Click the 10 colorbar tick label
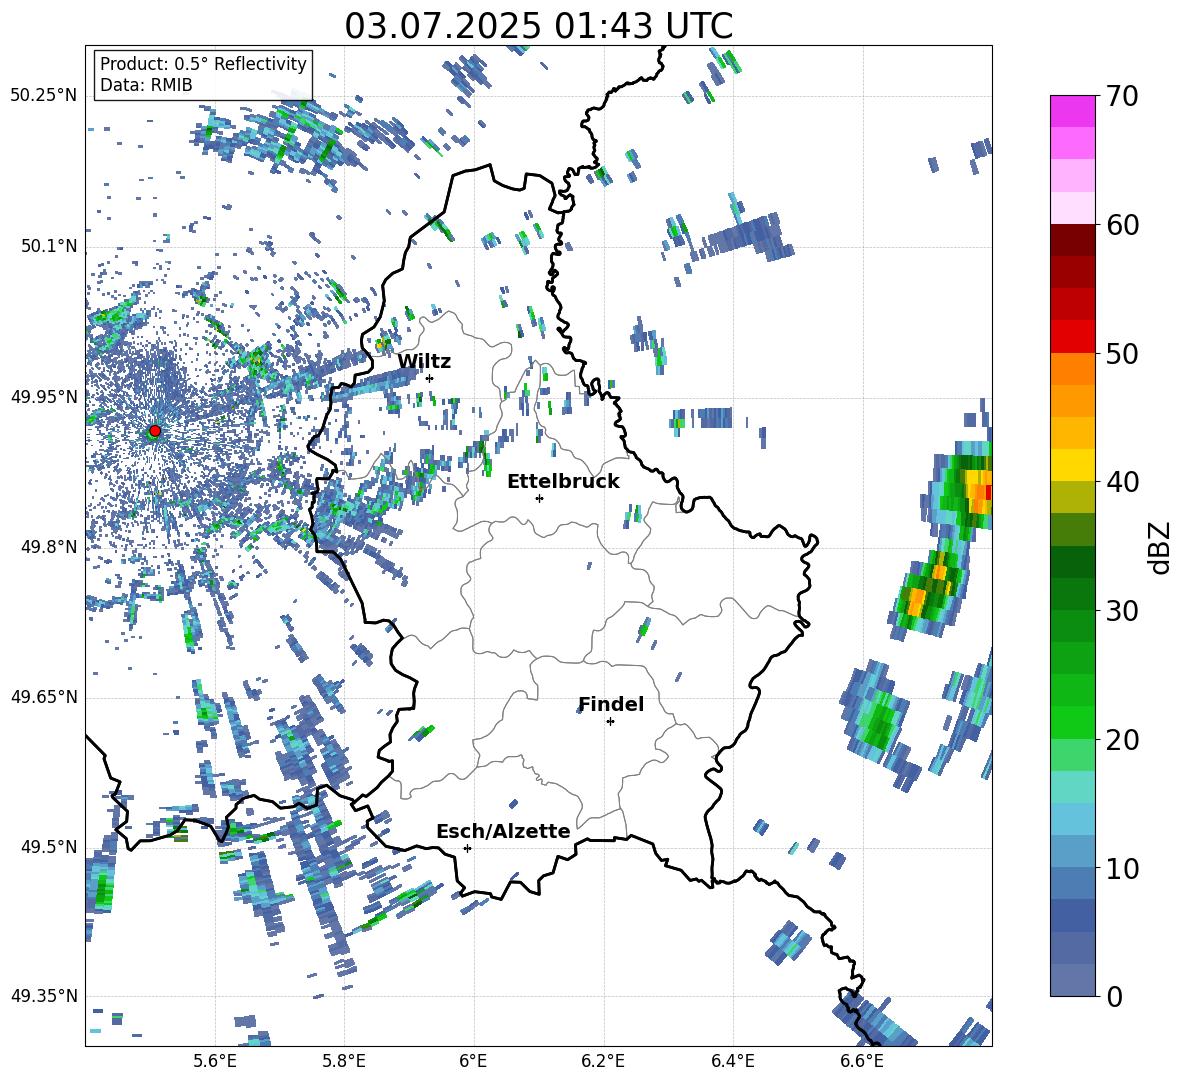Image resolution: width=1184 pixels, height=1081 pixels. pos(1121,868)
